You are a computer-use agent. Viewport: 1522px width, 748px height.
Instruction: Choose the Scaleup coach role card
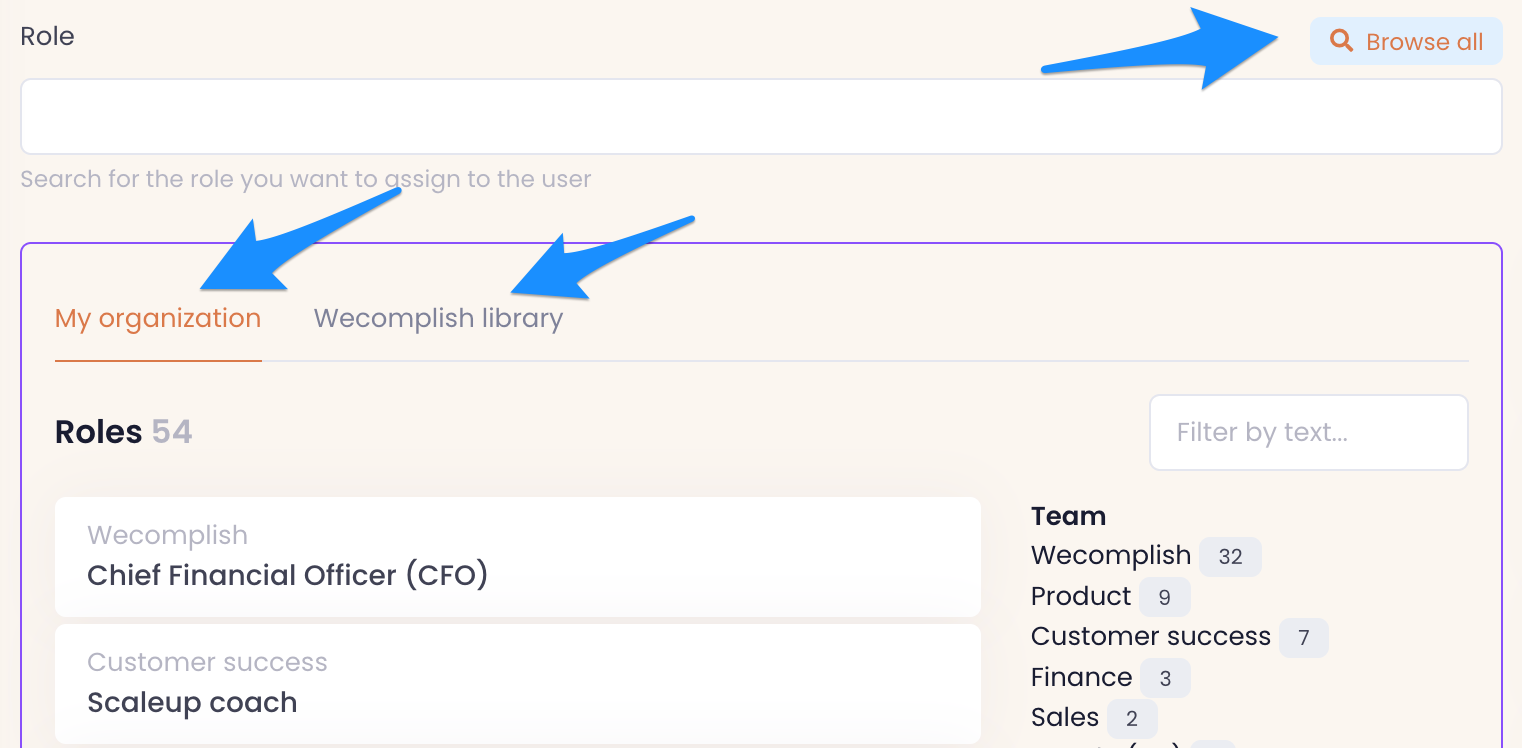tap(517, 684)
